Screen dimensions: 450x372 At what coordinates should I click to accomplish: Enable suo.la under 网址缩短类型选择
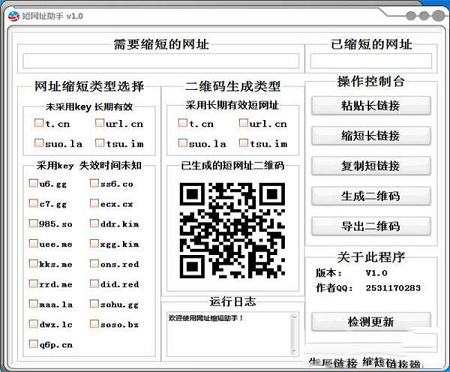pyautogui.click(x=39, y=143)
